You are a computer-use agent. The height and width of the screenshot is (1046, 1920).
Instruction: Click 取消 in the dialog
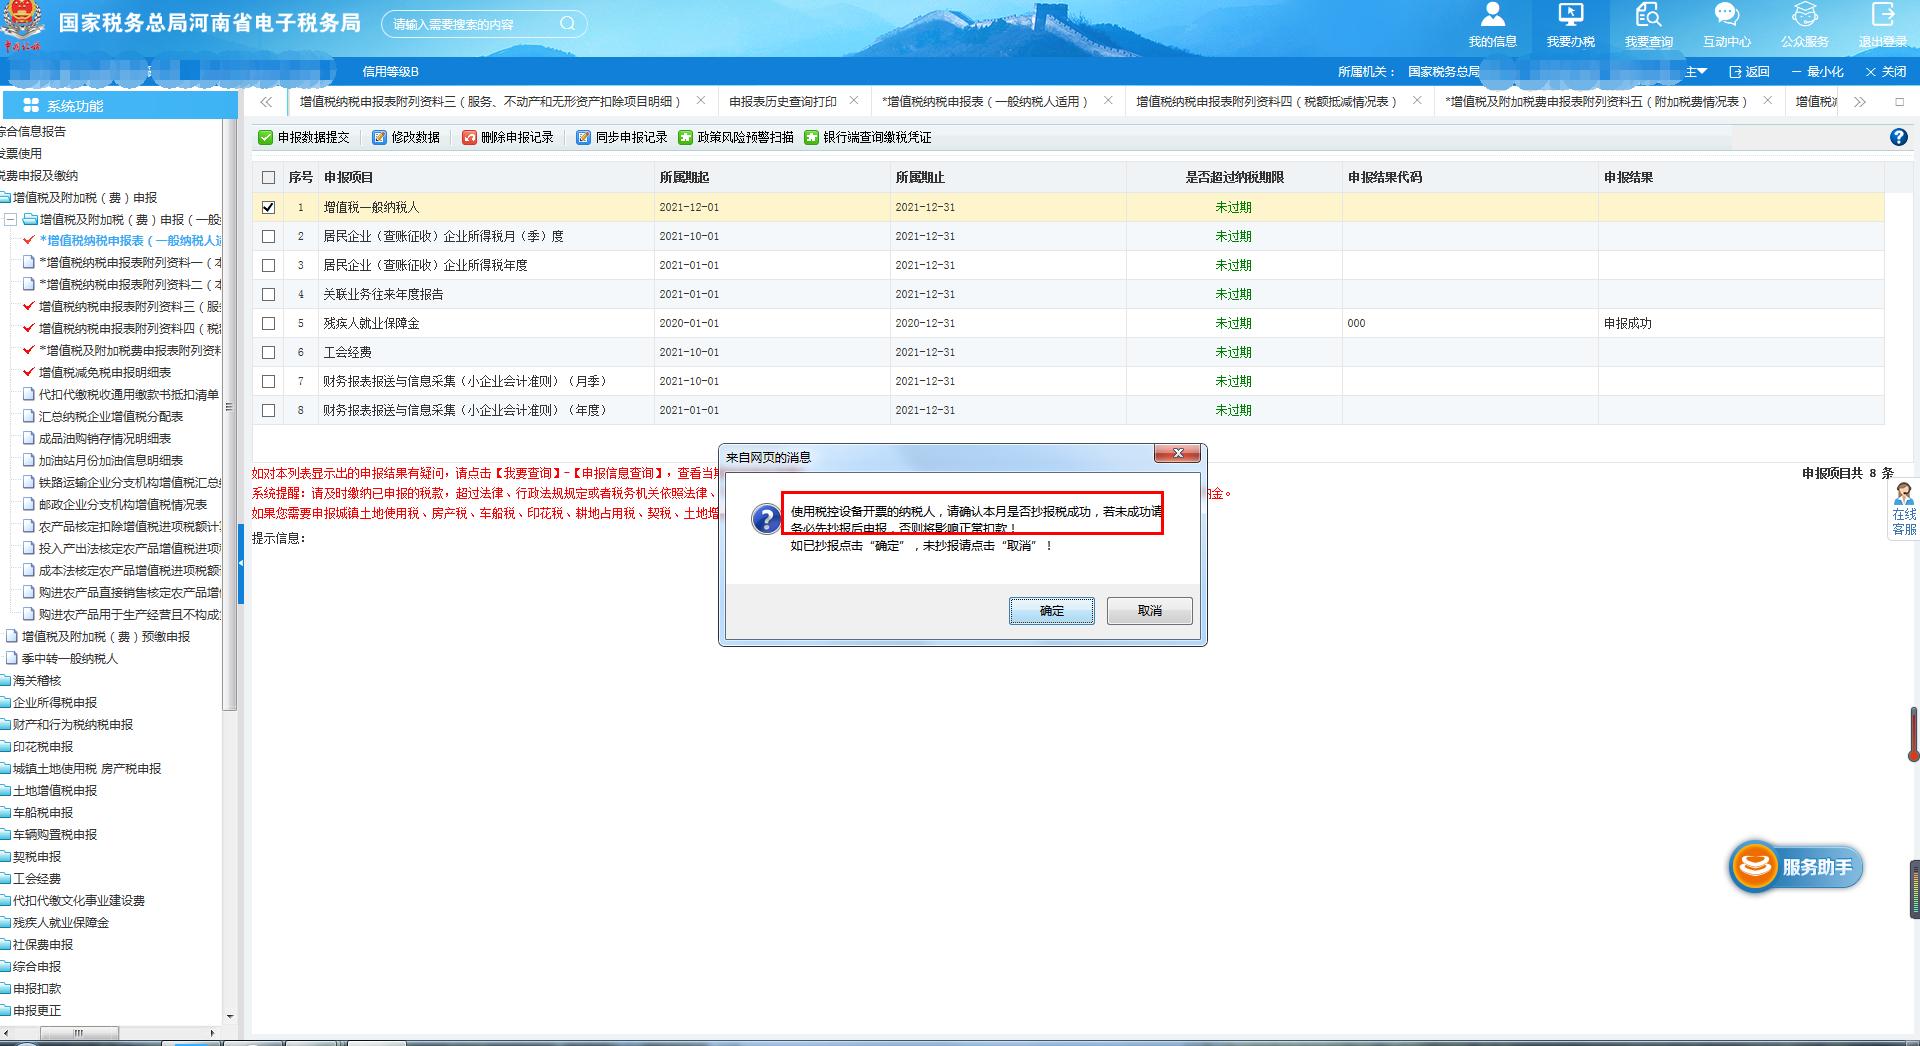tap(1149, 610)
